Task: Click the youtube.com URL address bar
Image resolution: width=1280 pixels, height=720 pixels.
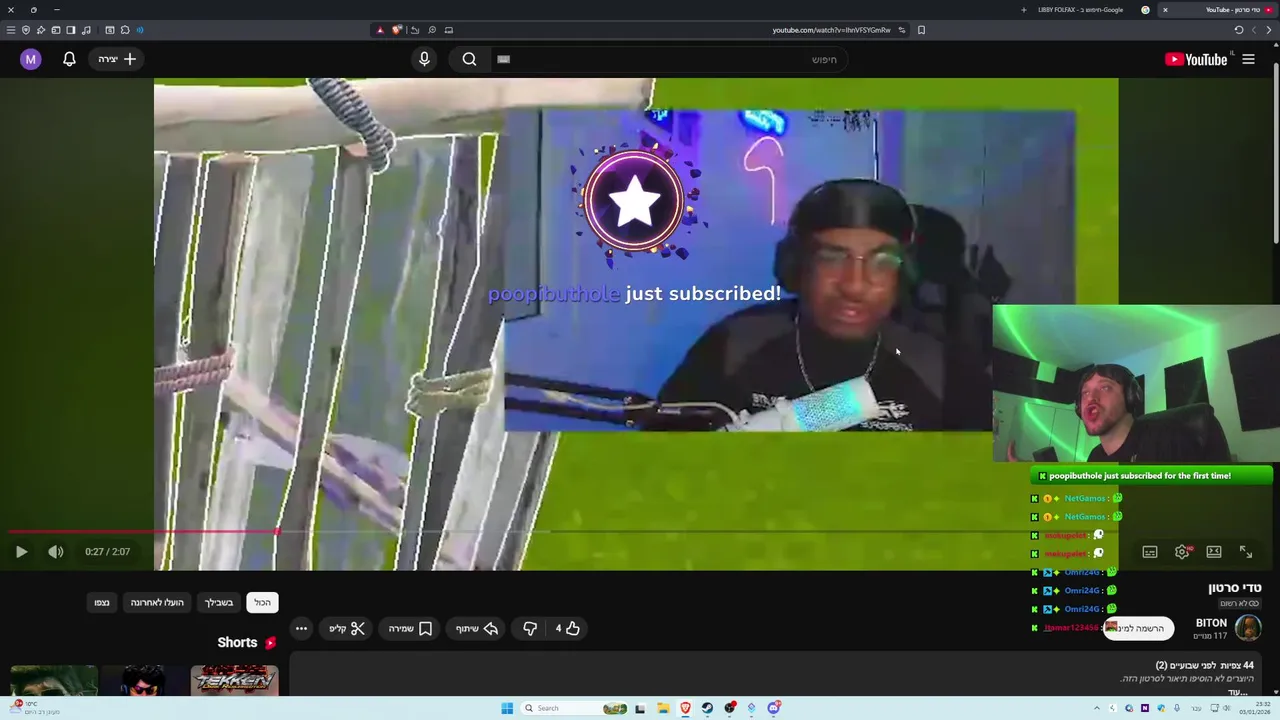Action: (830, 30)
